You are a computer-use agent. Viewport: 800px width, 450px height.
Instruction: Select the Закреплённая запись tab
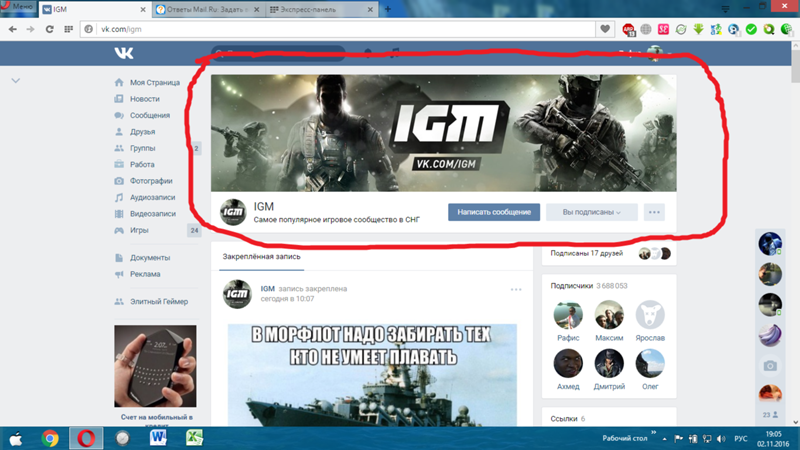pyautogui.click(x=261, y=257)
